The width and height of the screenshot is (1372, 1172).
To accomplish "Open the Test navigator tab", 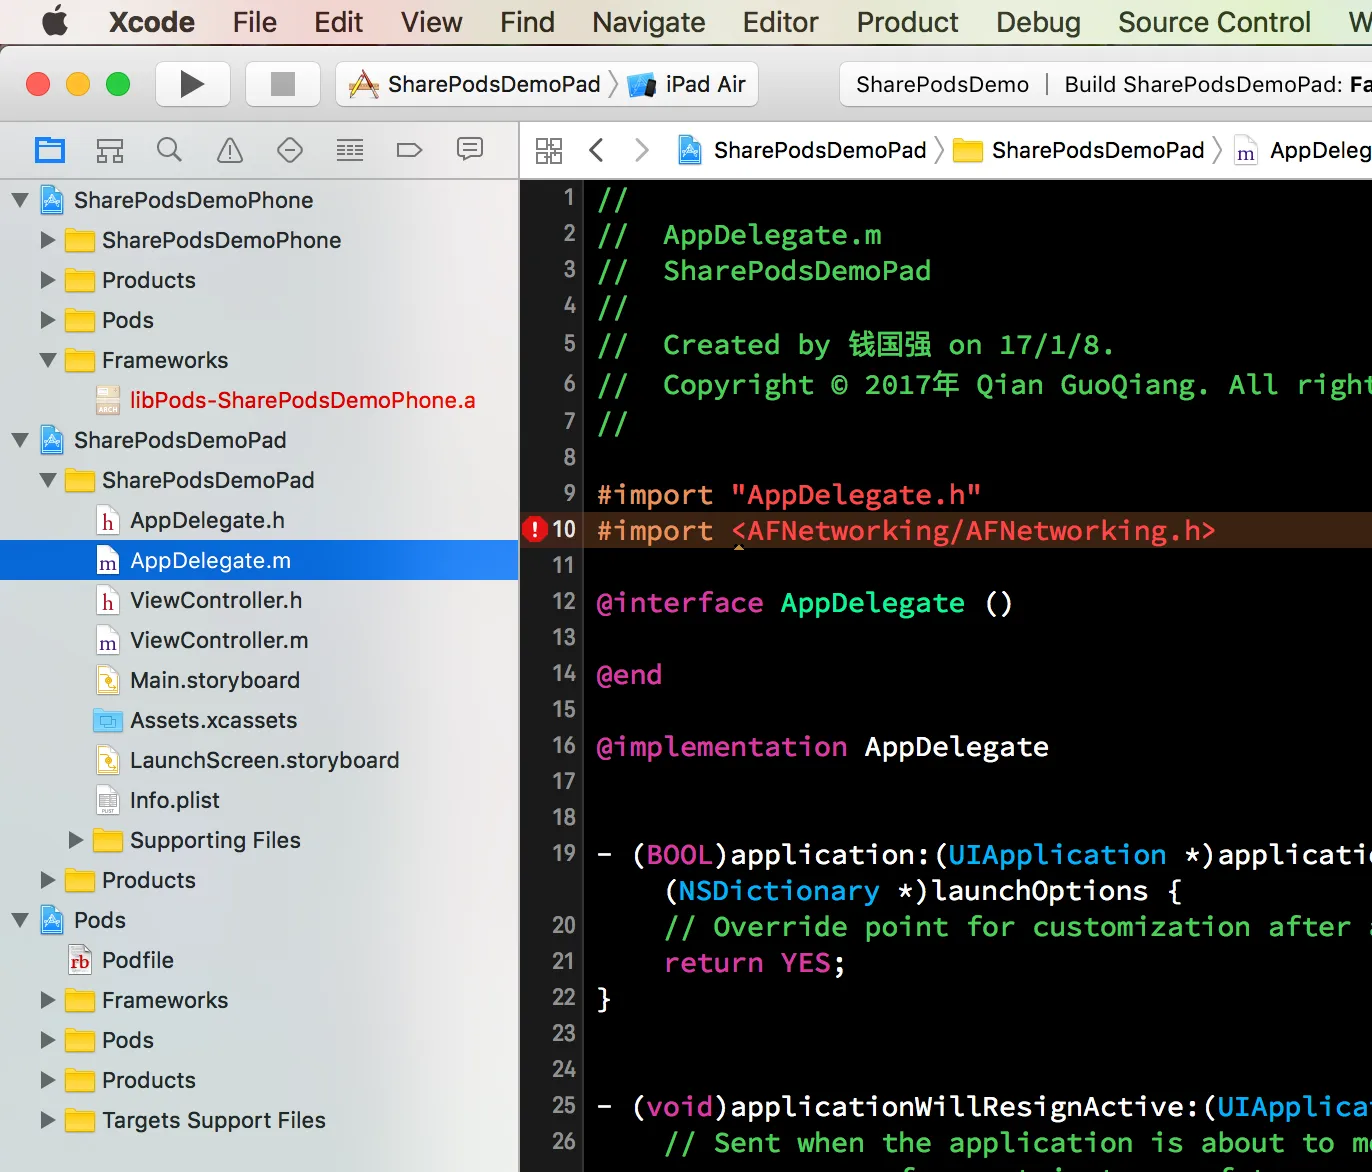I will coord(290,151).
